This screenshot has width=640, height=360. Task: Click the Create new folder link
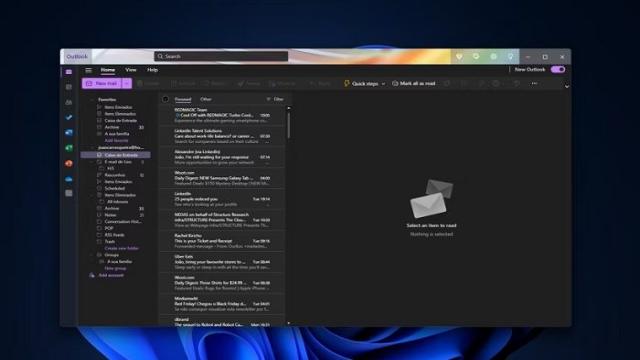[122, 248]
